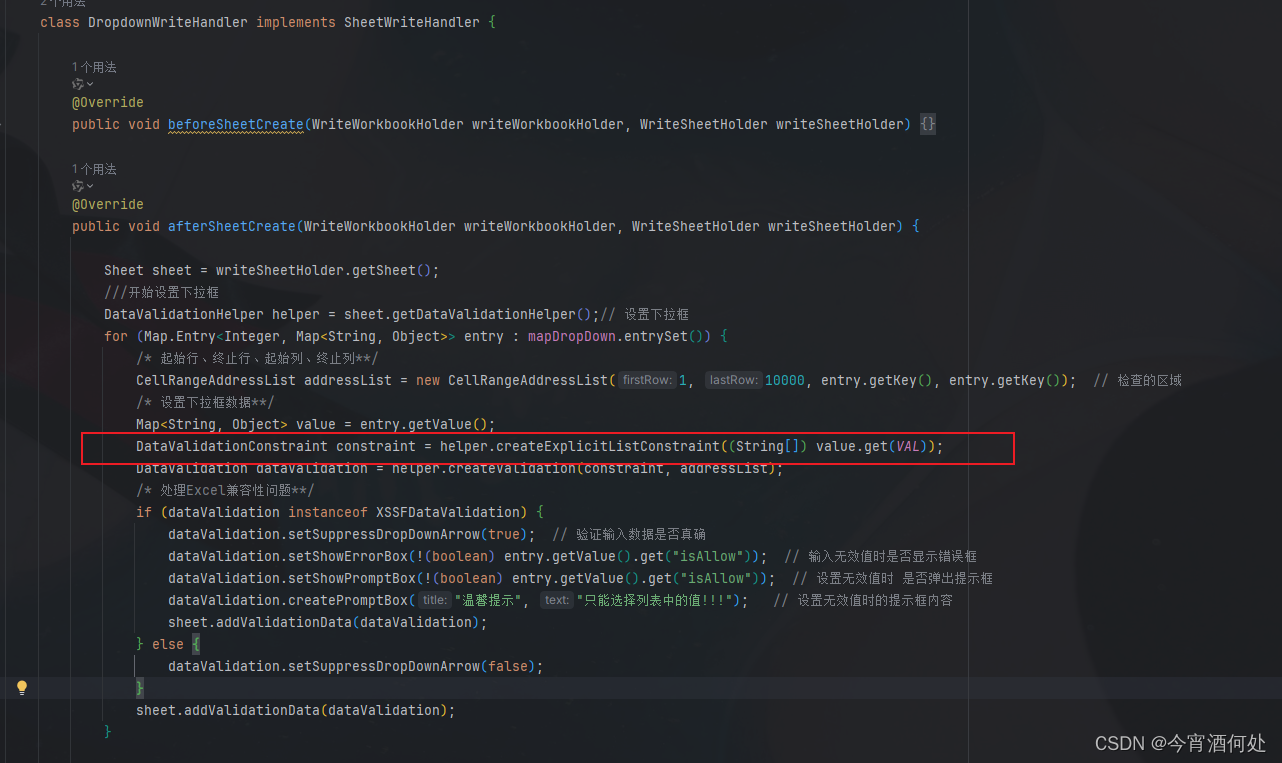Viewport: 1282px width, 763px height.
Task: Click the @Override annotation above beforeSheetCreate
Action: [x=108, y=102]
